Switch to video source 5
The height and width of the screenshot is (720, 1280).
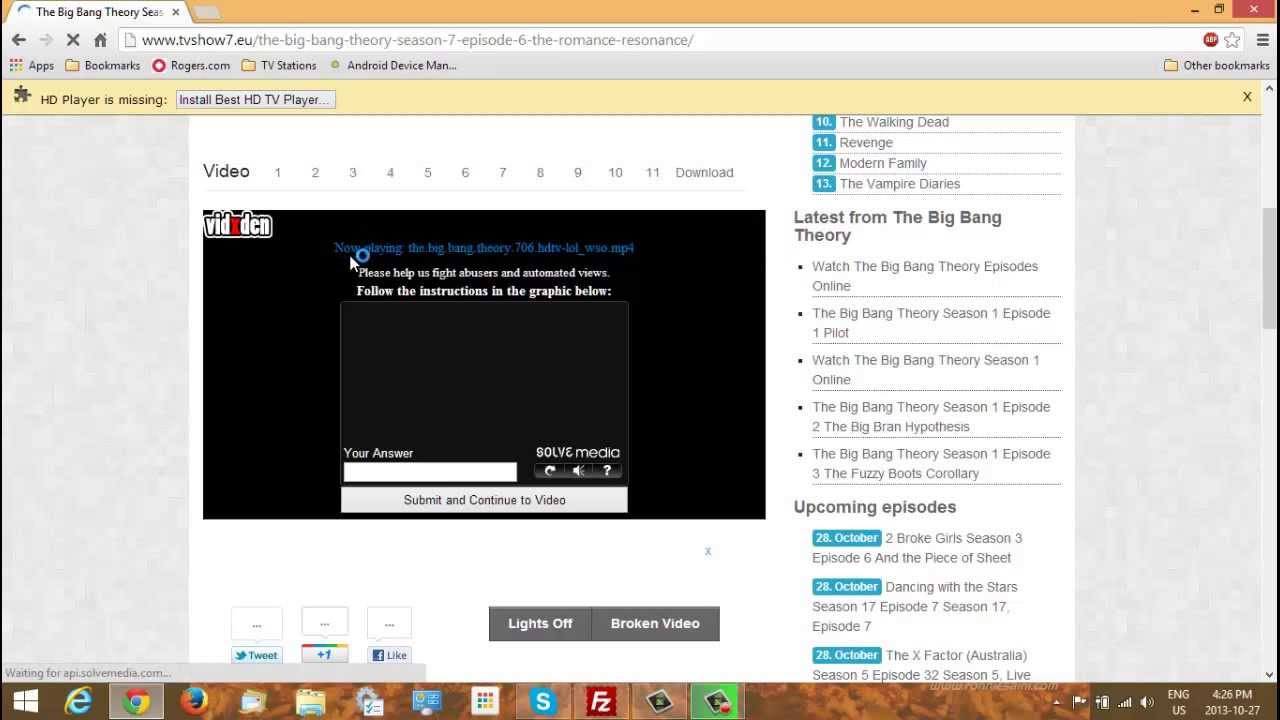[x=428, y=172]
